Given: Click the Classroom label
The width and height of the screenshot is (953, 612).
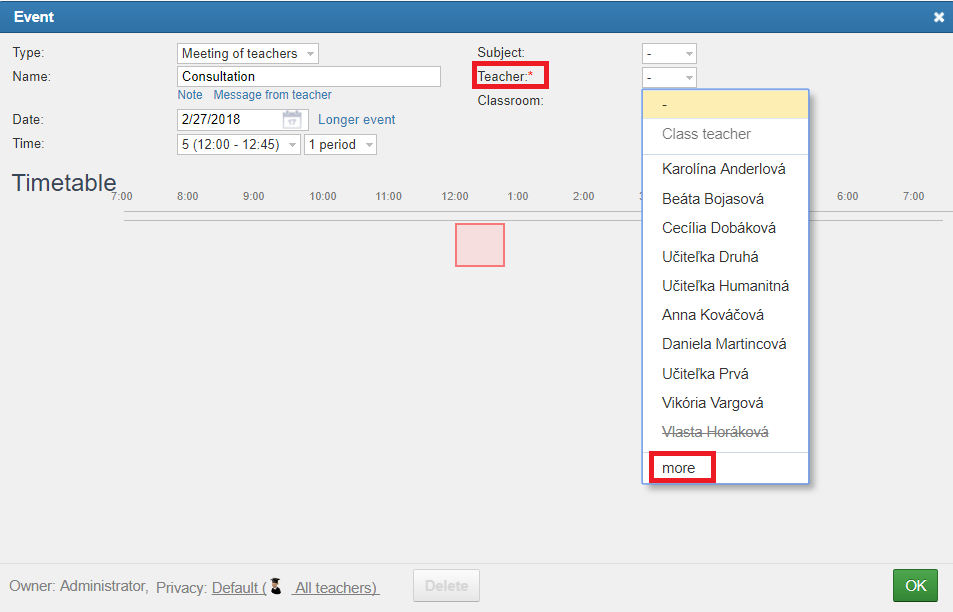Looking at the screenshot, I should coord(511,101).
